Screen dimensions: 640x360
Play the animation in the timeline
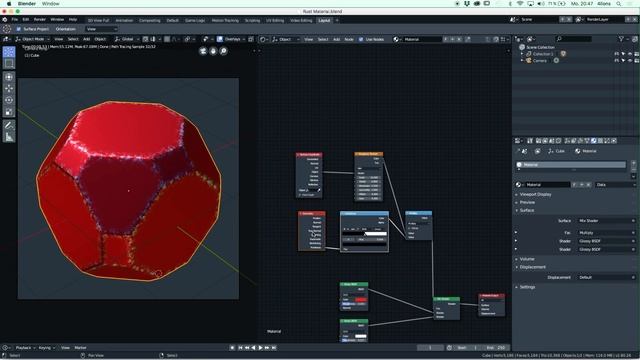click(x=260, y=348)
